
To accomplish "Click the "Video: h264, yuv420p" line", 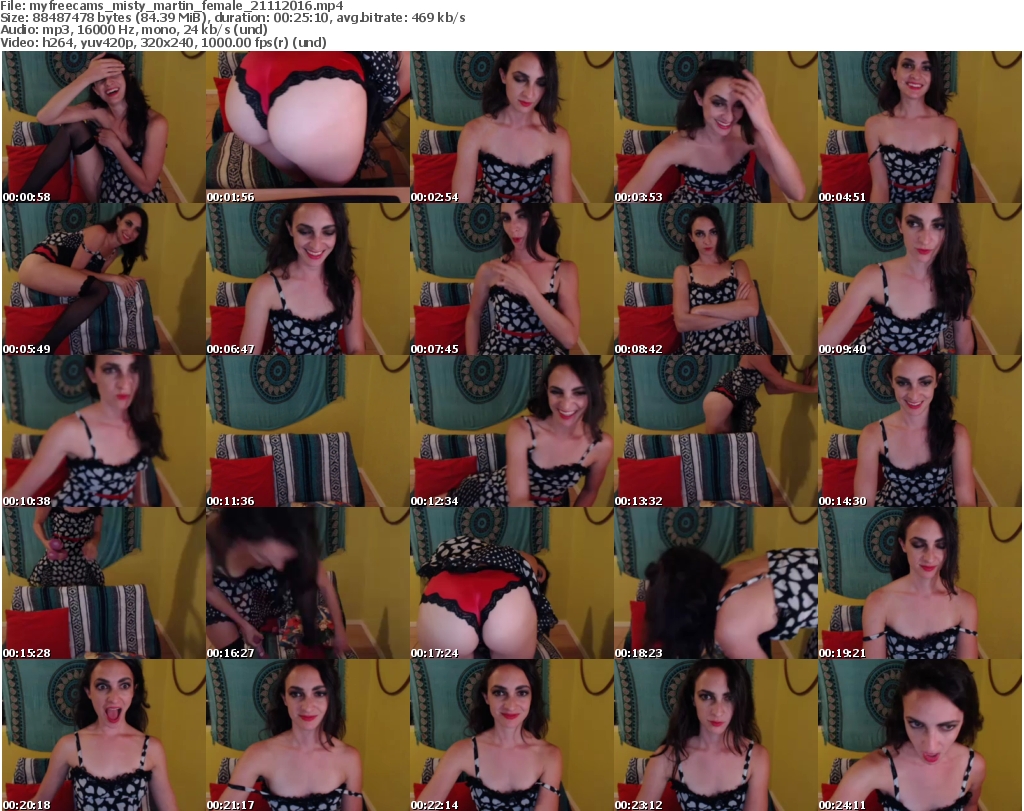I will coord(163,42).
